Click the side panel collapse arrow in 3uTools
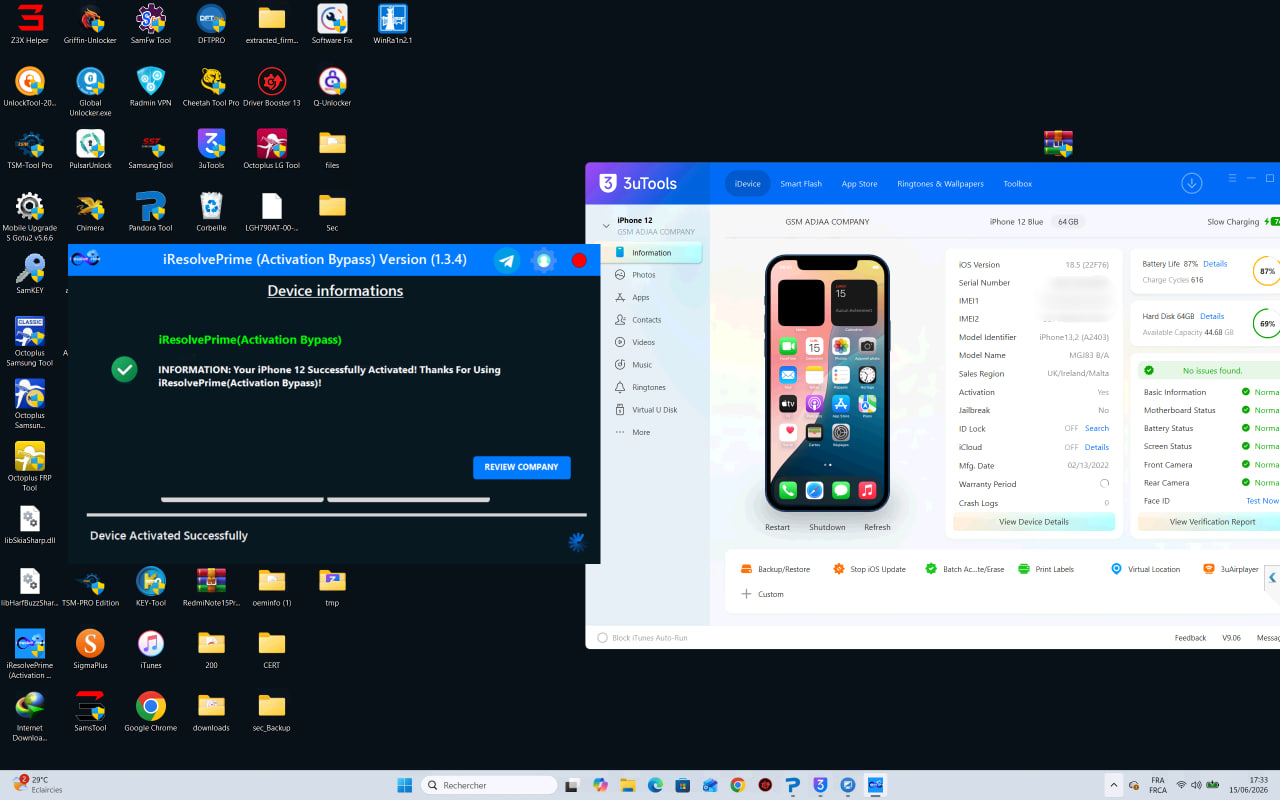Screen dimensions: 1280x800 (x=1273, y=577)
